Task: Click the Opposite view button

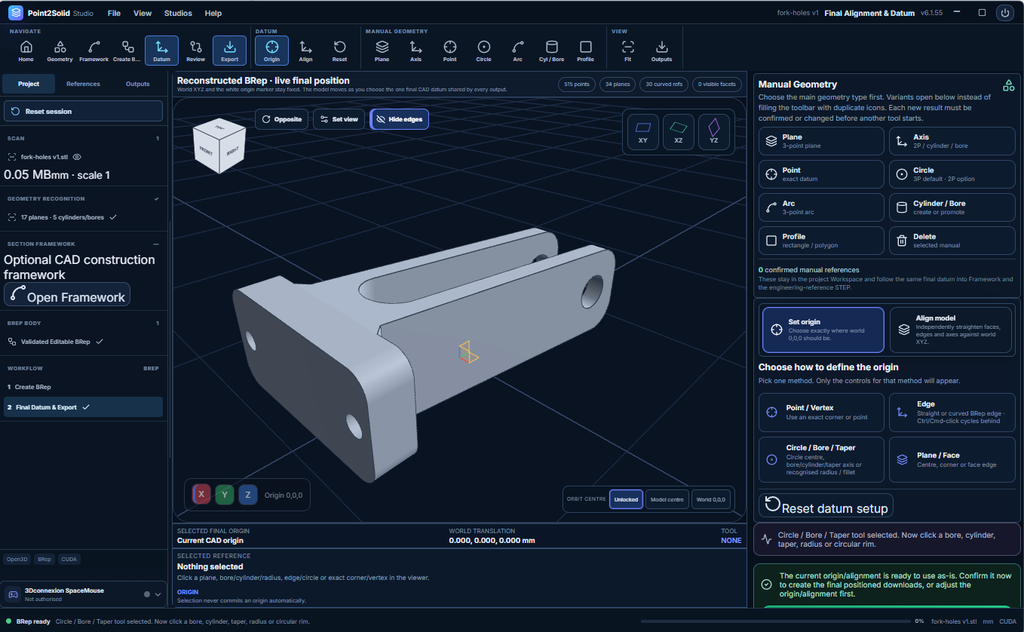Action: click(281, 119)
